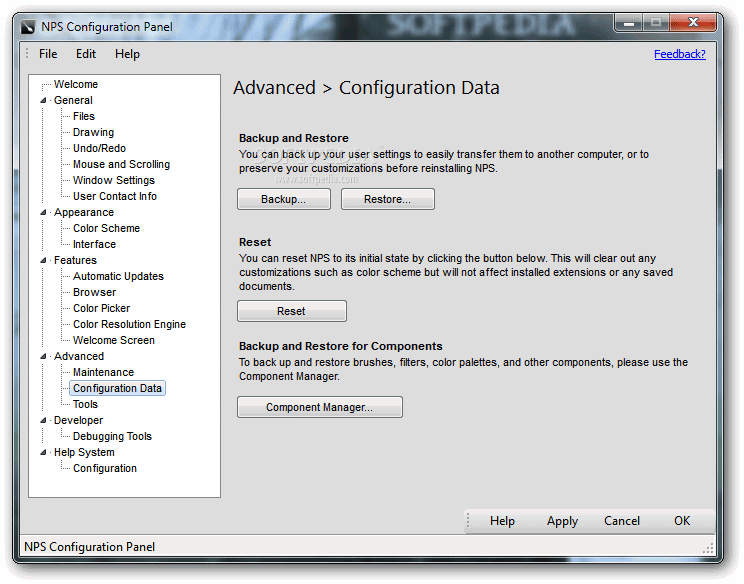This screenshot has height=584, width=744.
Task: Click the menu bar grip handle
Action: (27, 54)
